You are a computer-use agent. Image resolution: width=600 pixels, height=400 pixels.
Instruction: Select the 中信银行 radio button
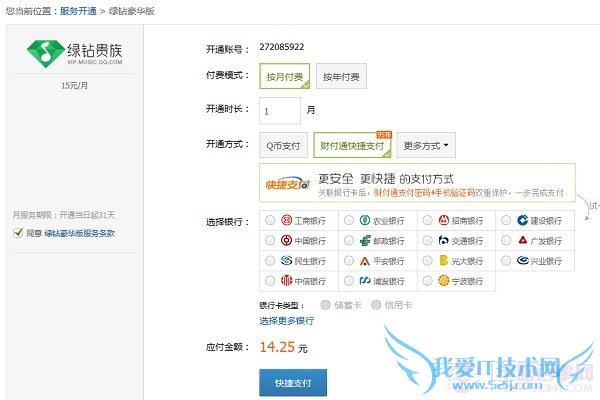[270, 281]
